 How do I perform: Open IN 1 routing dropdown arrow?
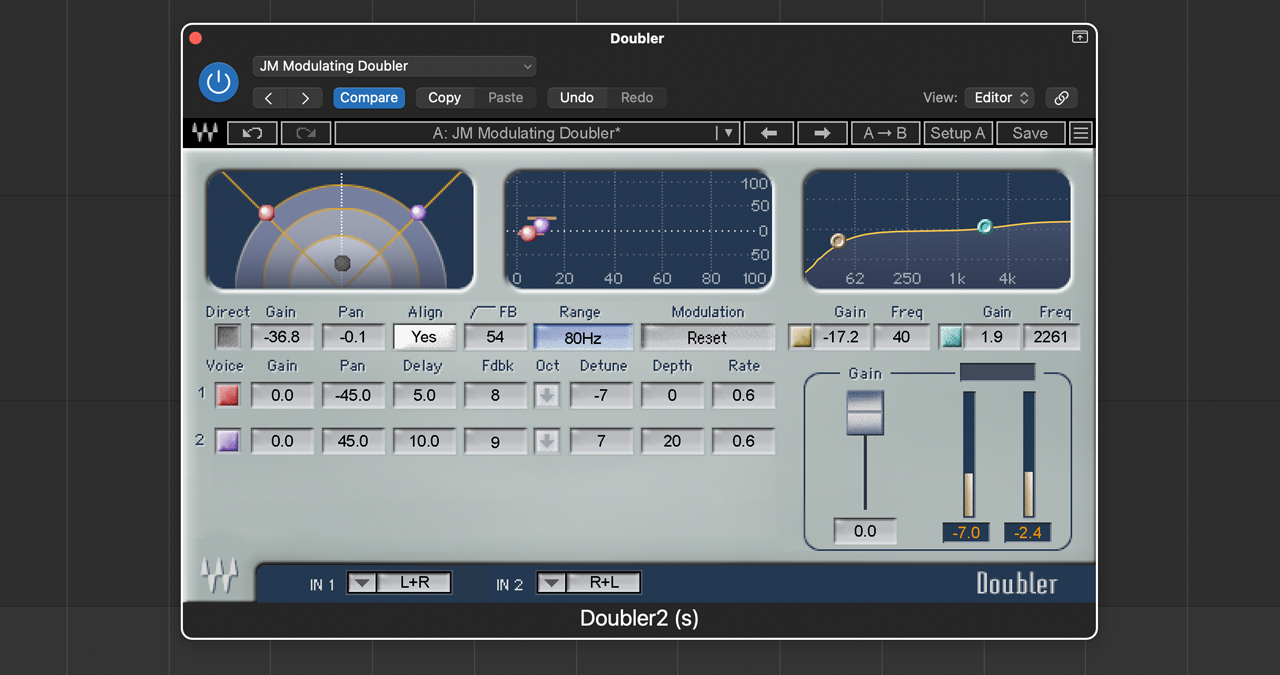point(362,583)
